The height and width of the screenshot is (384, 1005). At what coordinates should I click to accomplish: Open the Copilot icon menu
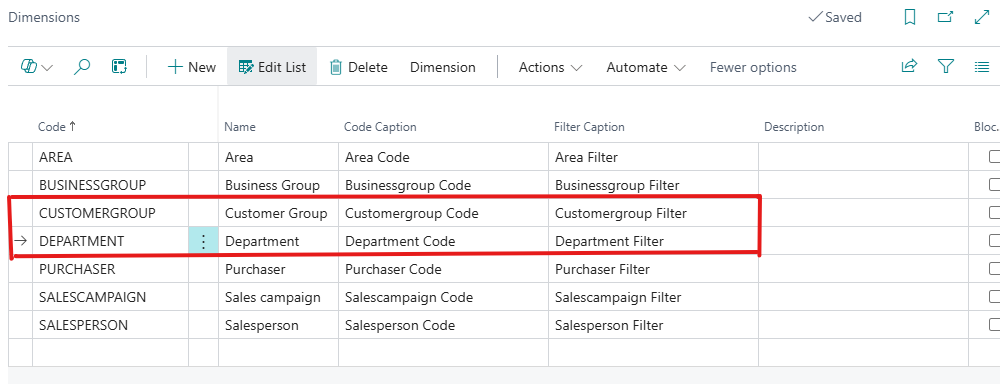click(29, 67)
